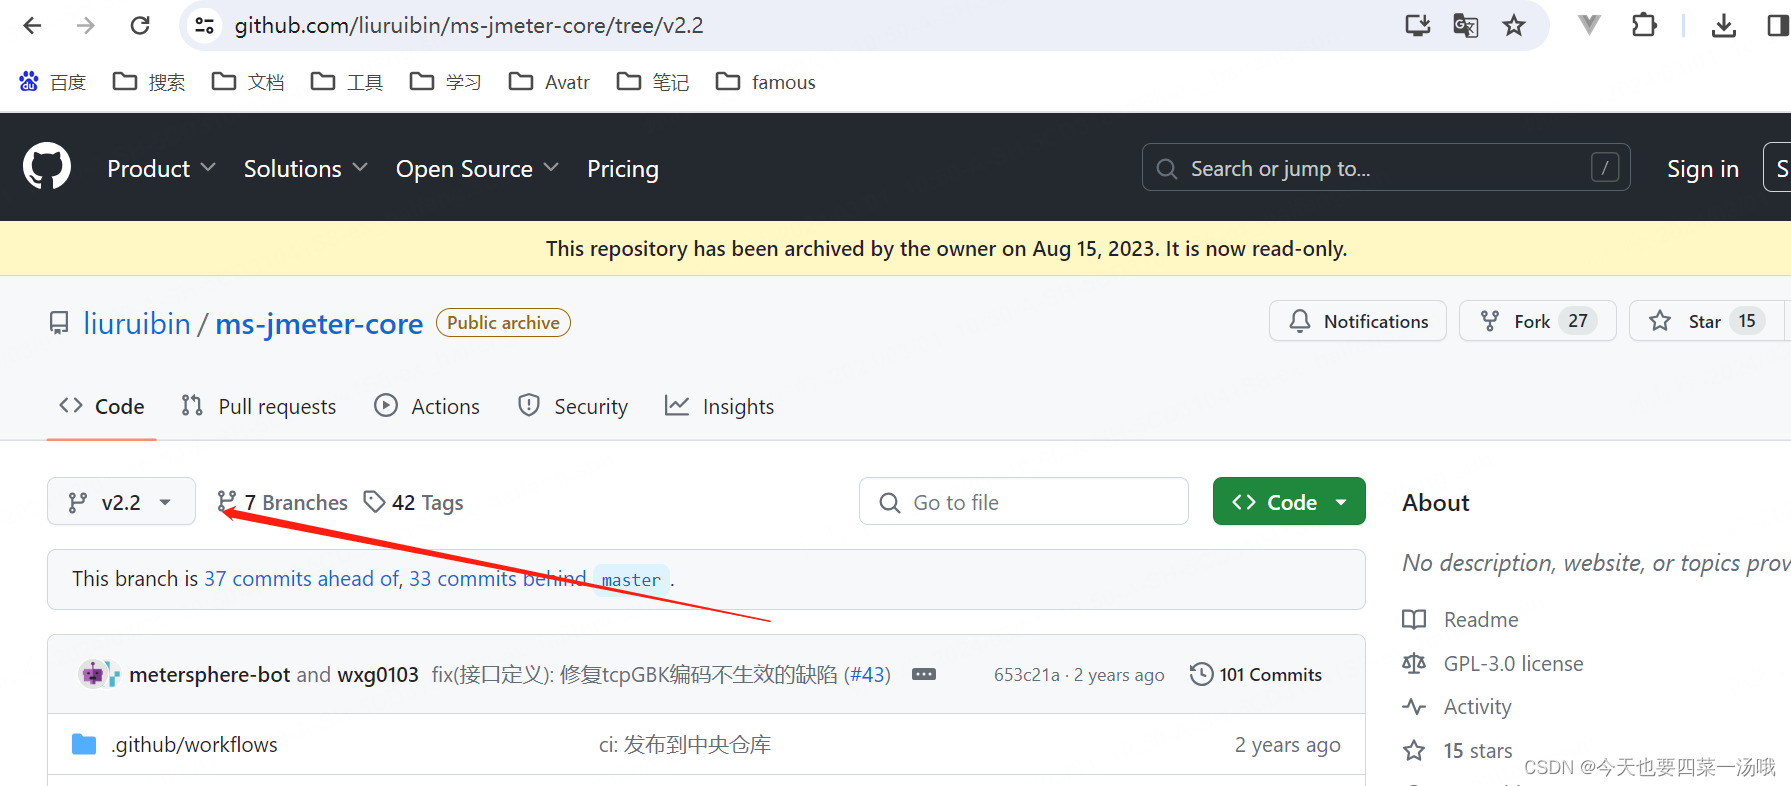Go forward with the browser arrow
The height and width of the screenshot is (786, 1791).
pos(86,26)
